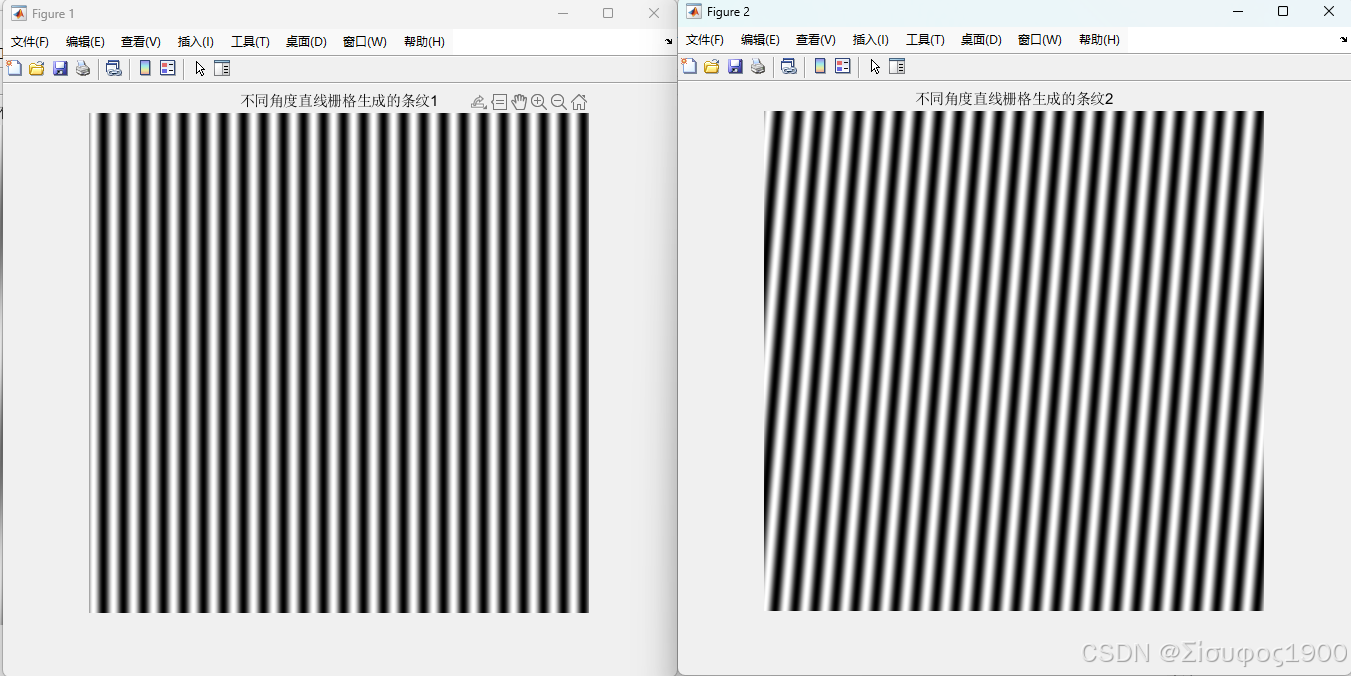The width and height of the screenshot is (1351, 676).
Task: Maximize the Figure 1 window
Action: [x=608, y=13]
